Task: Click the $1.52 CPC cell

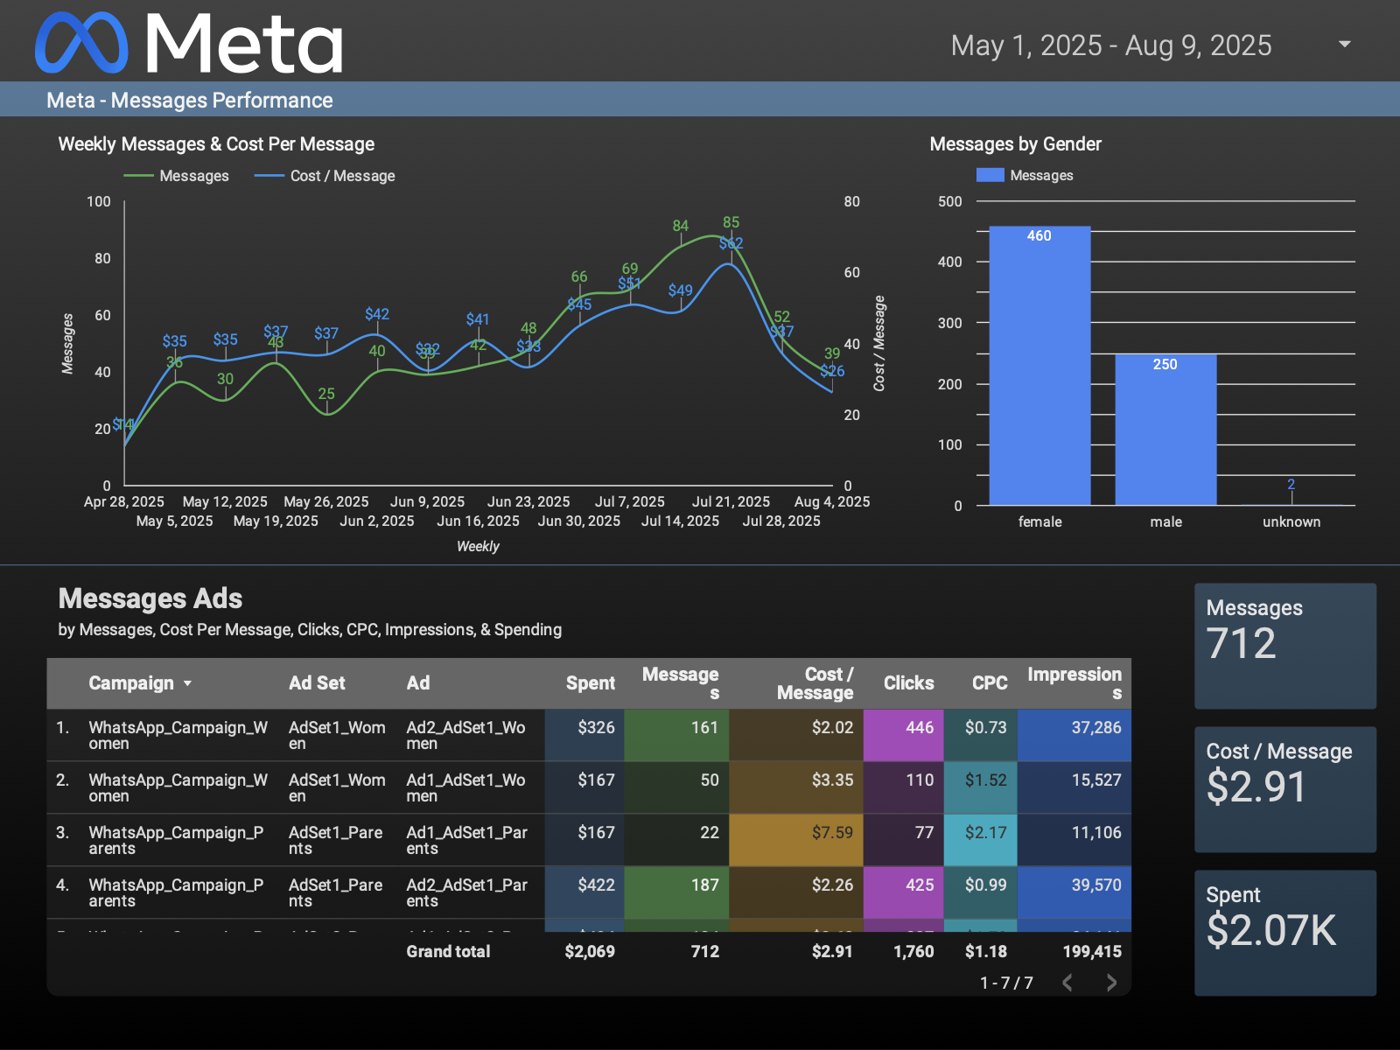Action: coord(980,788)
